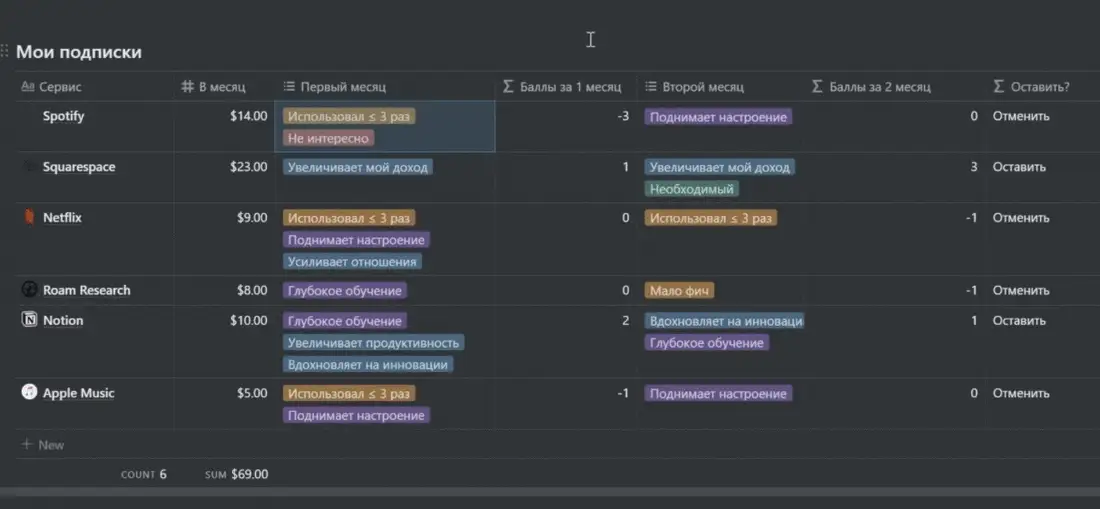The height and width of the screenshot is (509, 1100).
Task: Click the plus New row button
Action: tap(43, 444)
